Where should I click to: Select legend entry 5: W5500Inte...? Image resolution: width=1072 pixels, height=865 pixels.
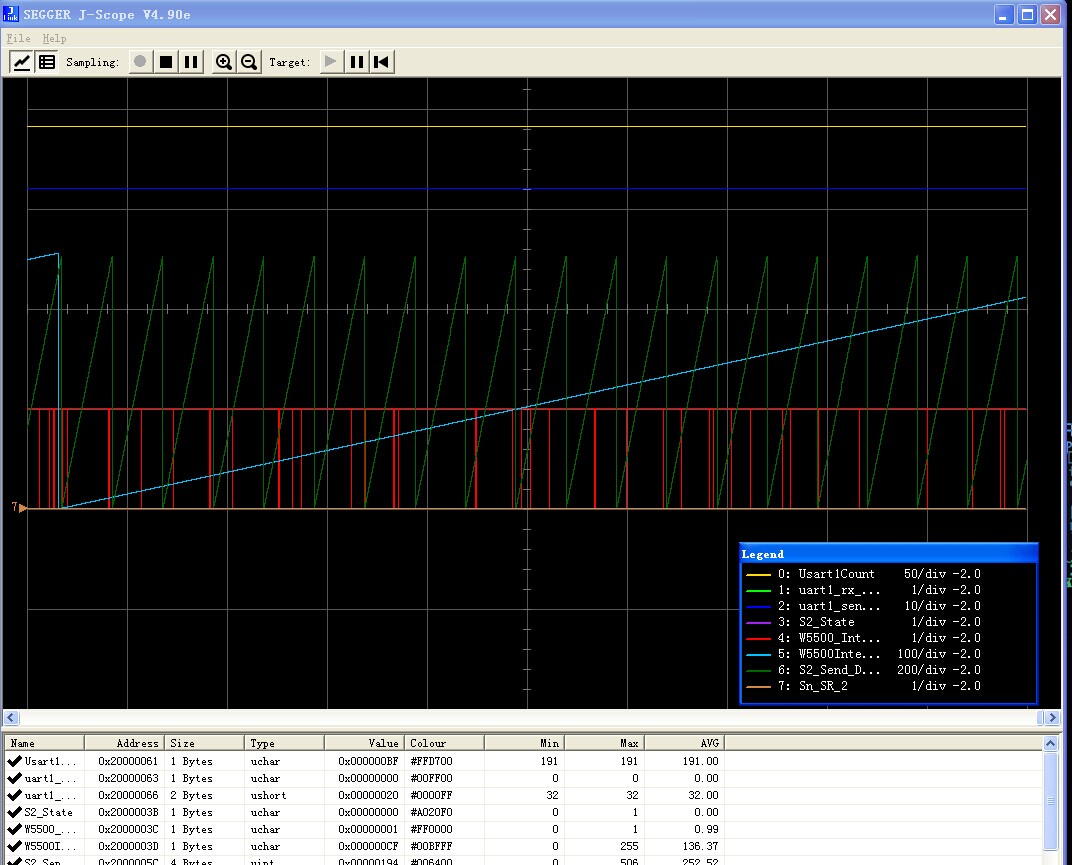pyautogui.click(x=863, y=654)
